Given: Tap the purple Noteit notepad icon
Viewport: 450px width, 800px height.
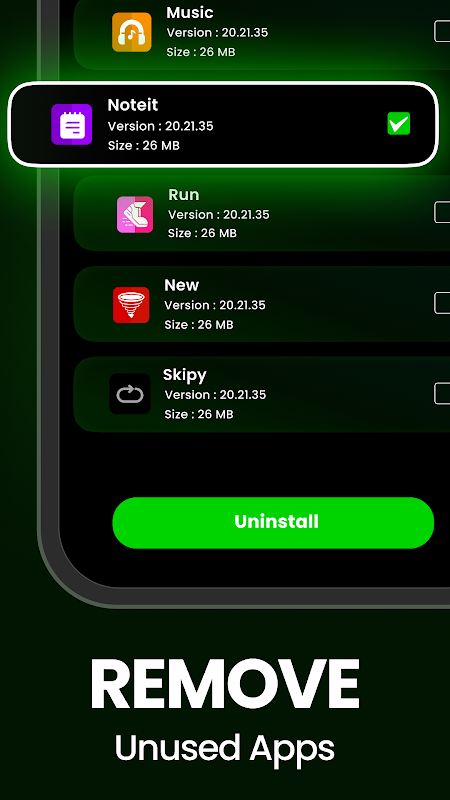Looking at the screenshot, I should pyautogui.click(x=71, y=124).
